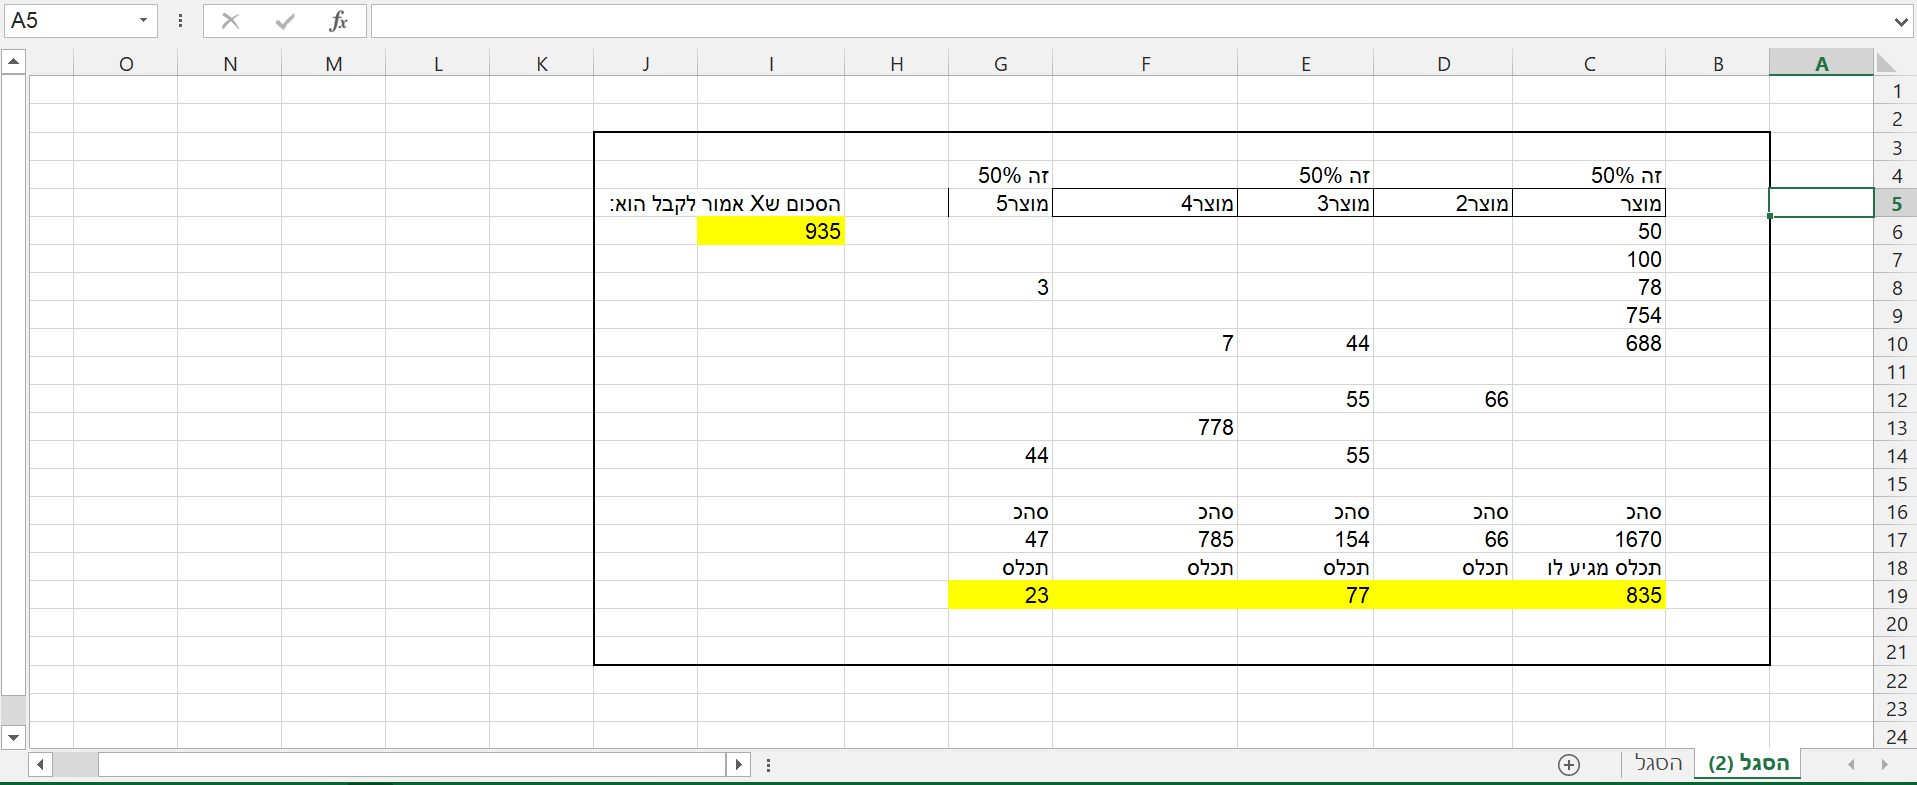Screen dimensions: 1917x785
Task: Click header cell מוצר2
Action: pos(1443,203)
